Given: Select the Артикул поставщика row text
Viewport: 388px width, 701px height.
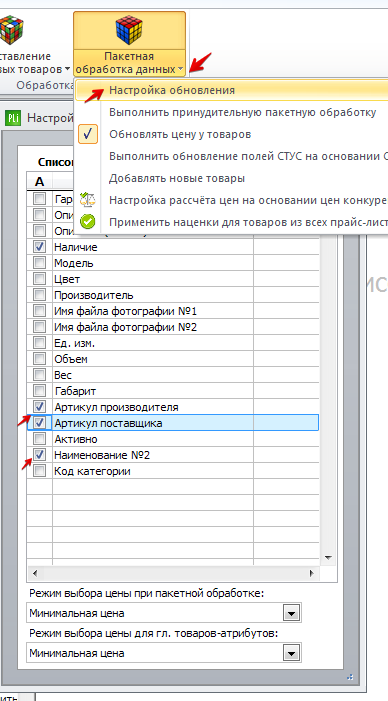Looking at the screenshot, I should [x=108, y=423].
